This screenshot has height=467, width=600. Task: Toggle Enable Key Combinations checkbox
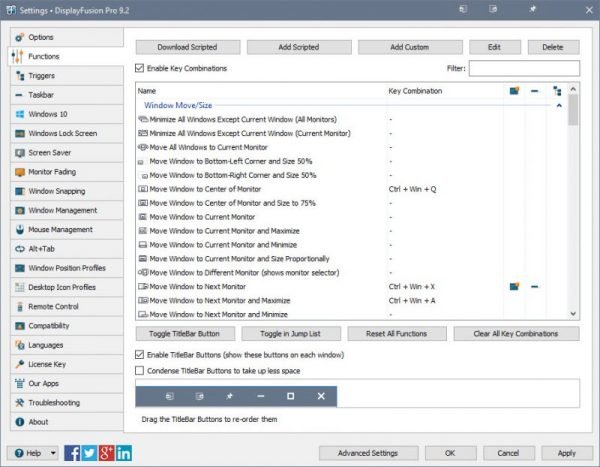[x=139, y=69]
